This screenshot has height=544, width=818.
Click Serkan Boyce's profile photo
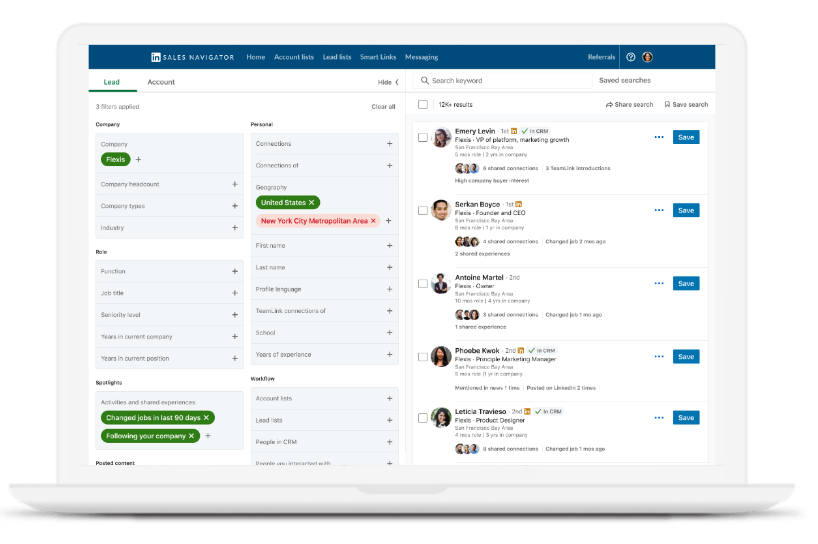(x=441, y=210)
